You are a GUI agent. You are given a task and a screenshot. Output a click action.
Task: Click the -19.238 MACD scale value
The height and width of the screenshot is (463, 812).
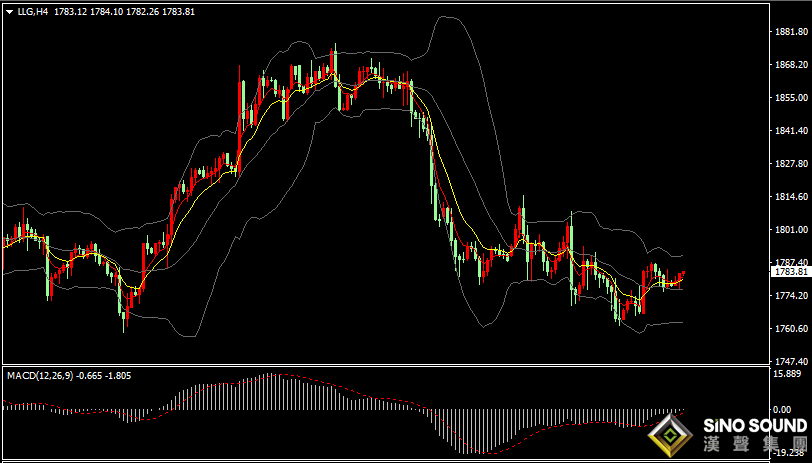[x=790, y=451]
